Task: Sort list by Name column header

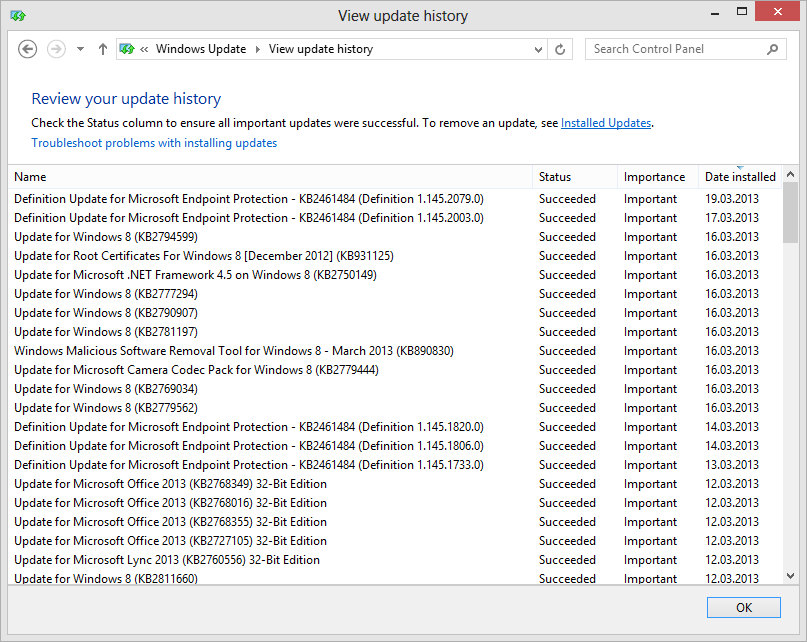Action: [x=270, y=177]
